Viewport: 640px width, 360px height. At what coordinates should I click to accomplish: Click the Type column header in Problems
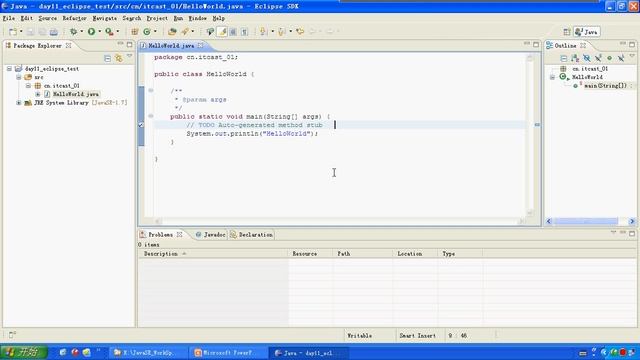pyautogui.click(x=460, y=254)
